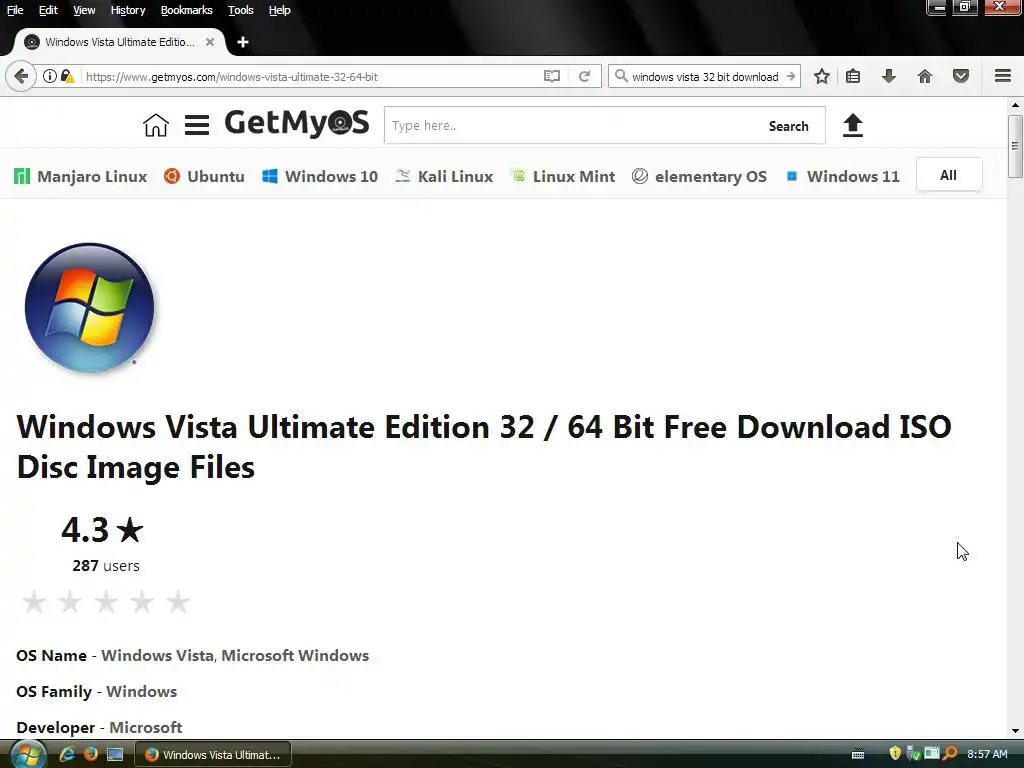1024x768 pixels.
Task: Click the vertical scrollbar thumb
Action: pos(1015,146)
